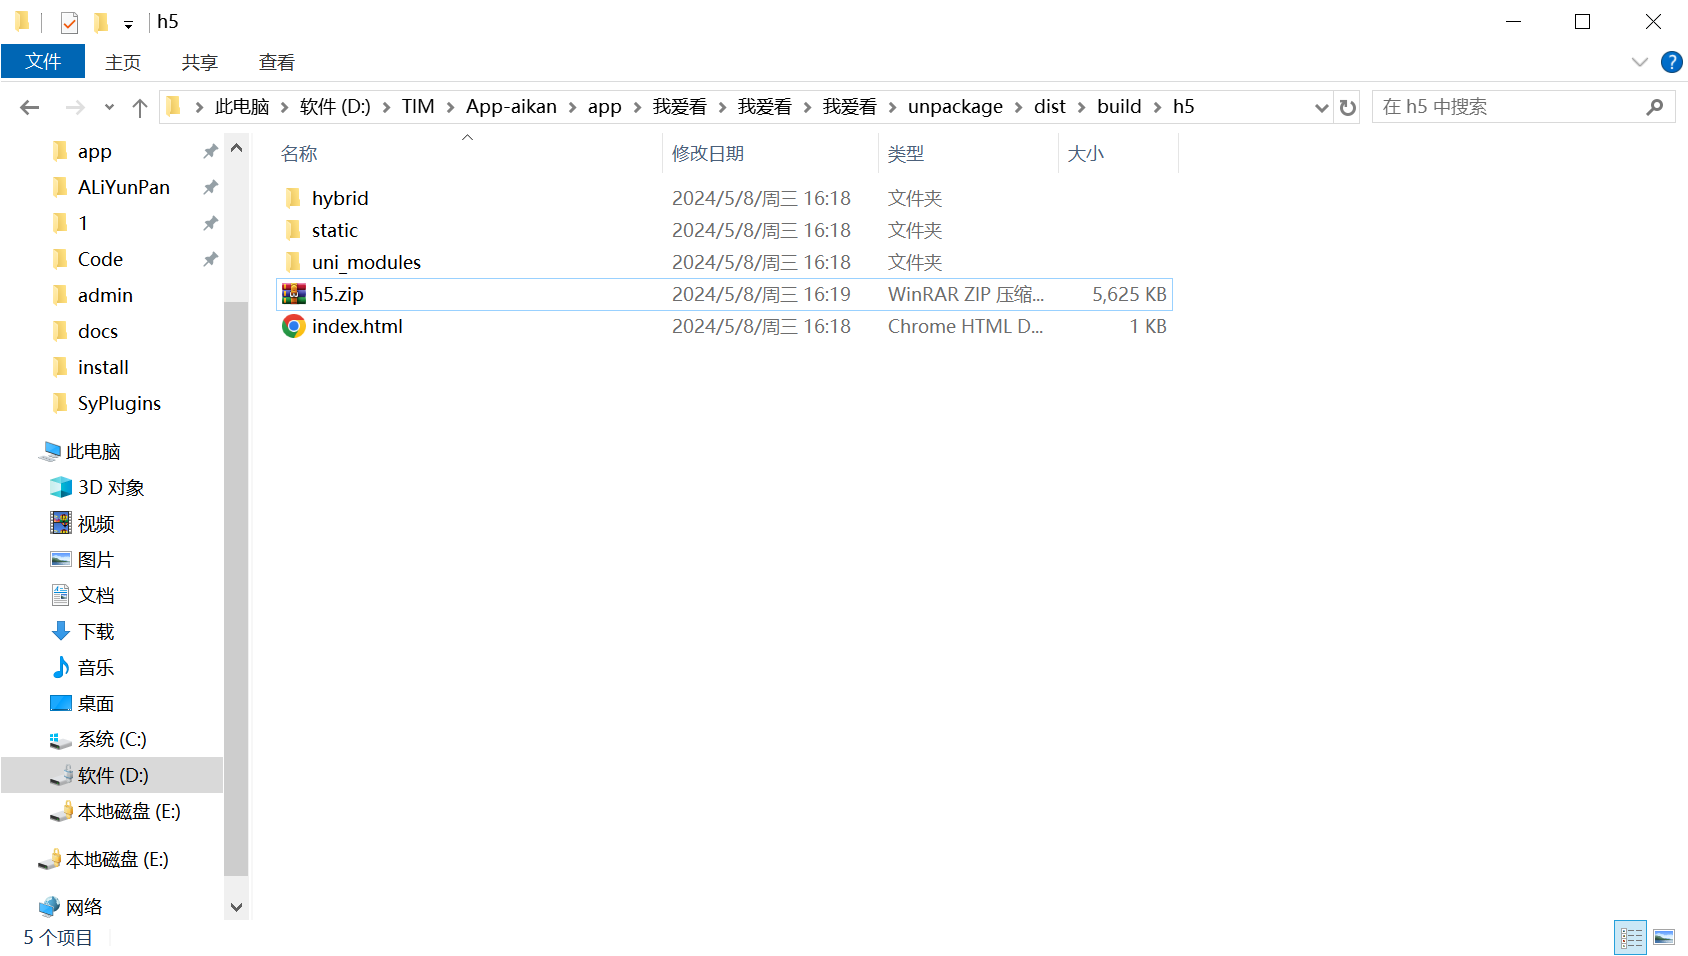Sort files by 修改日期 column header
This screenshot has height=956, width=1688.
click(708, 153)
